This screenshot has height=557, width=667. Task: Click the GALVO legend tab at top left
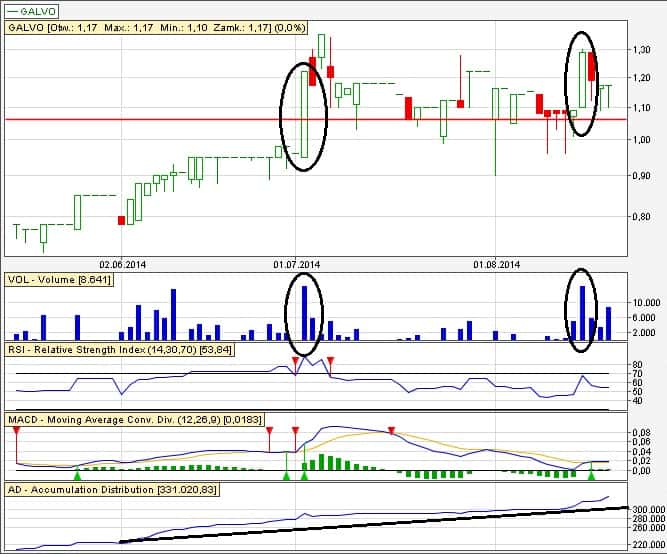31,12
